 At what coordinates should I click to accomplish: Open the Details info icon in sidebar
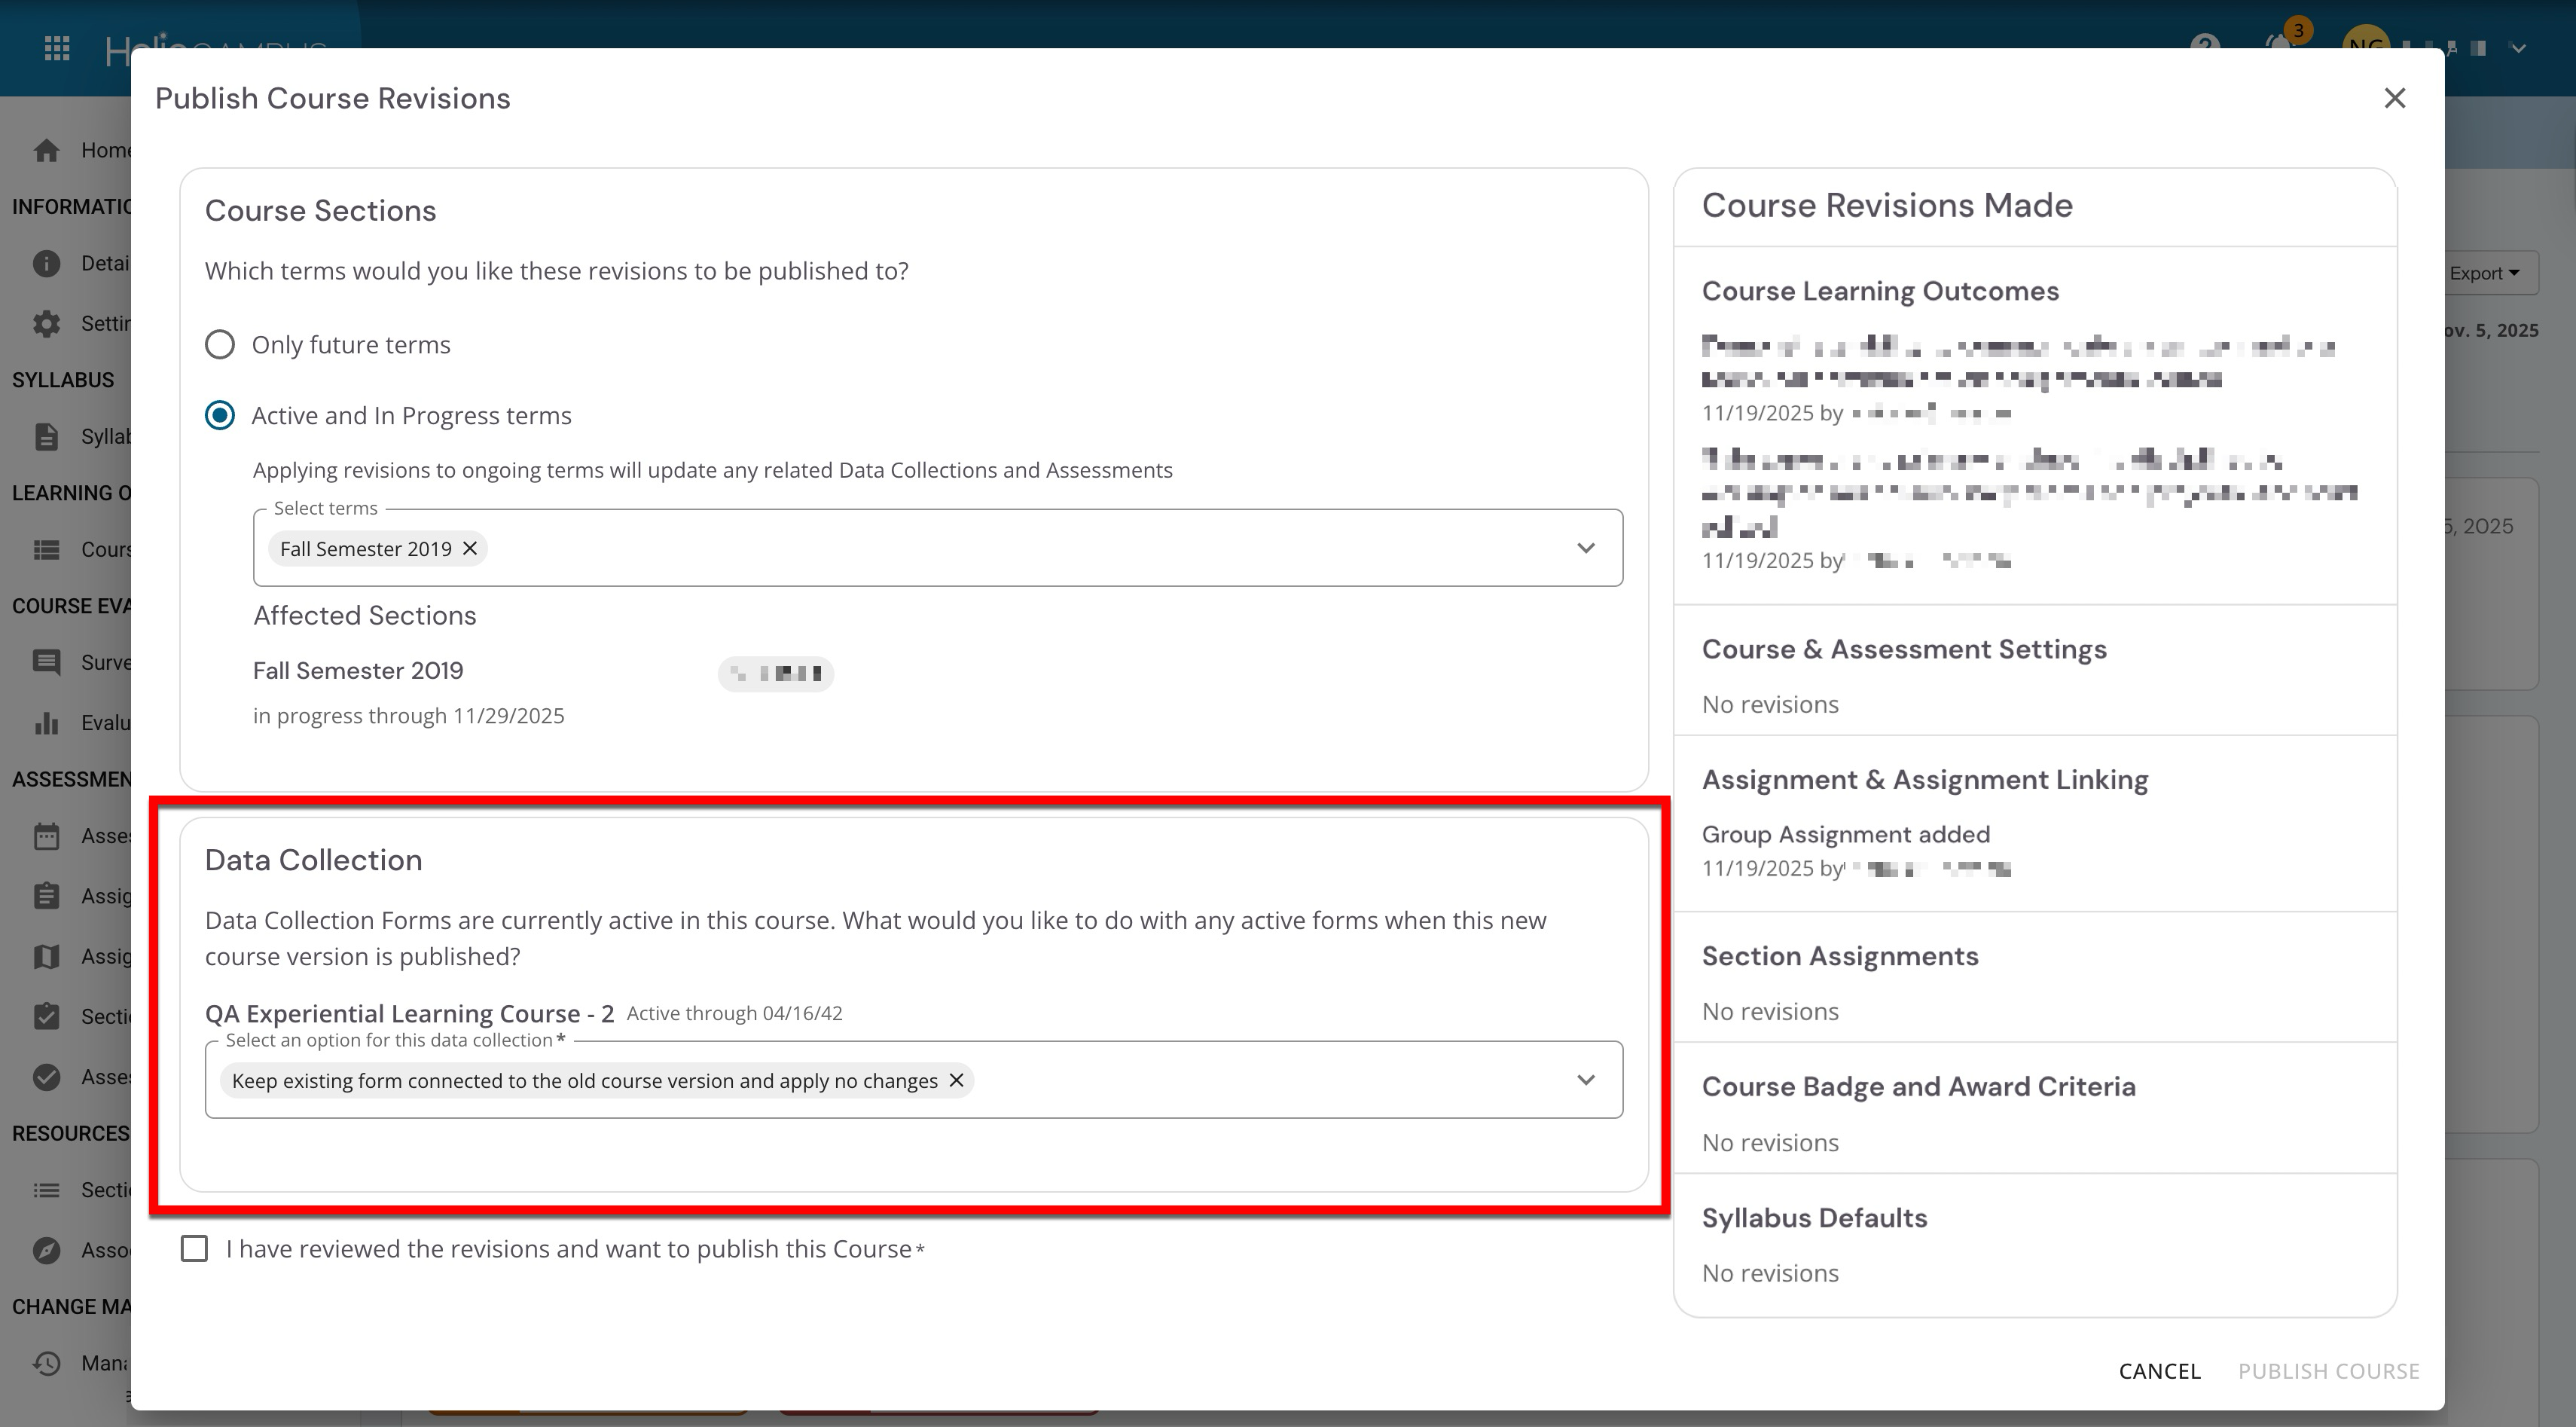(x=46, y=263)
